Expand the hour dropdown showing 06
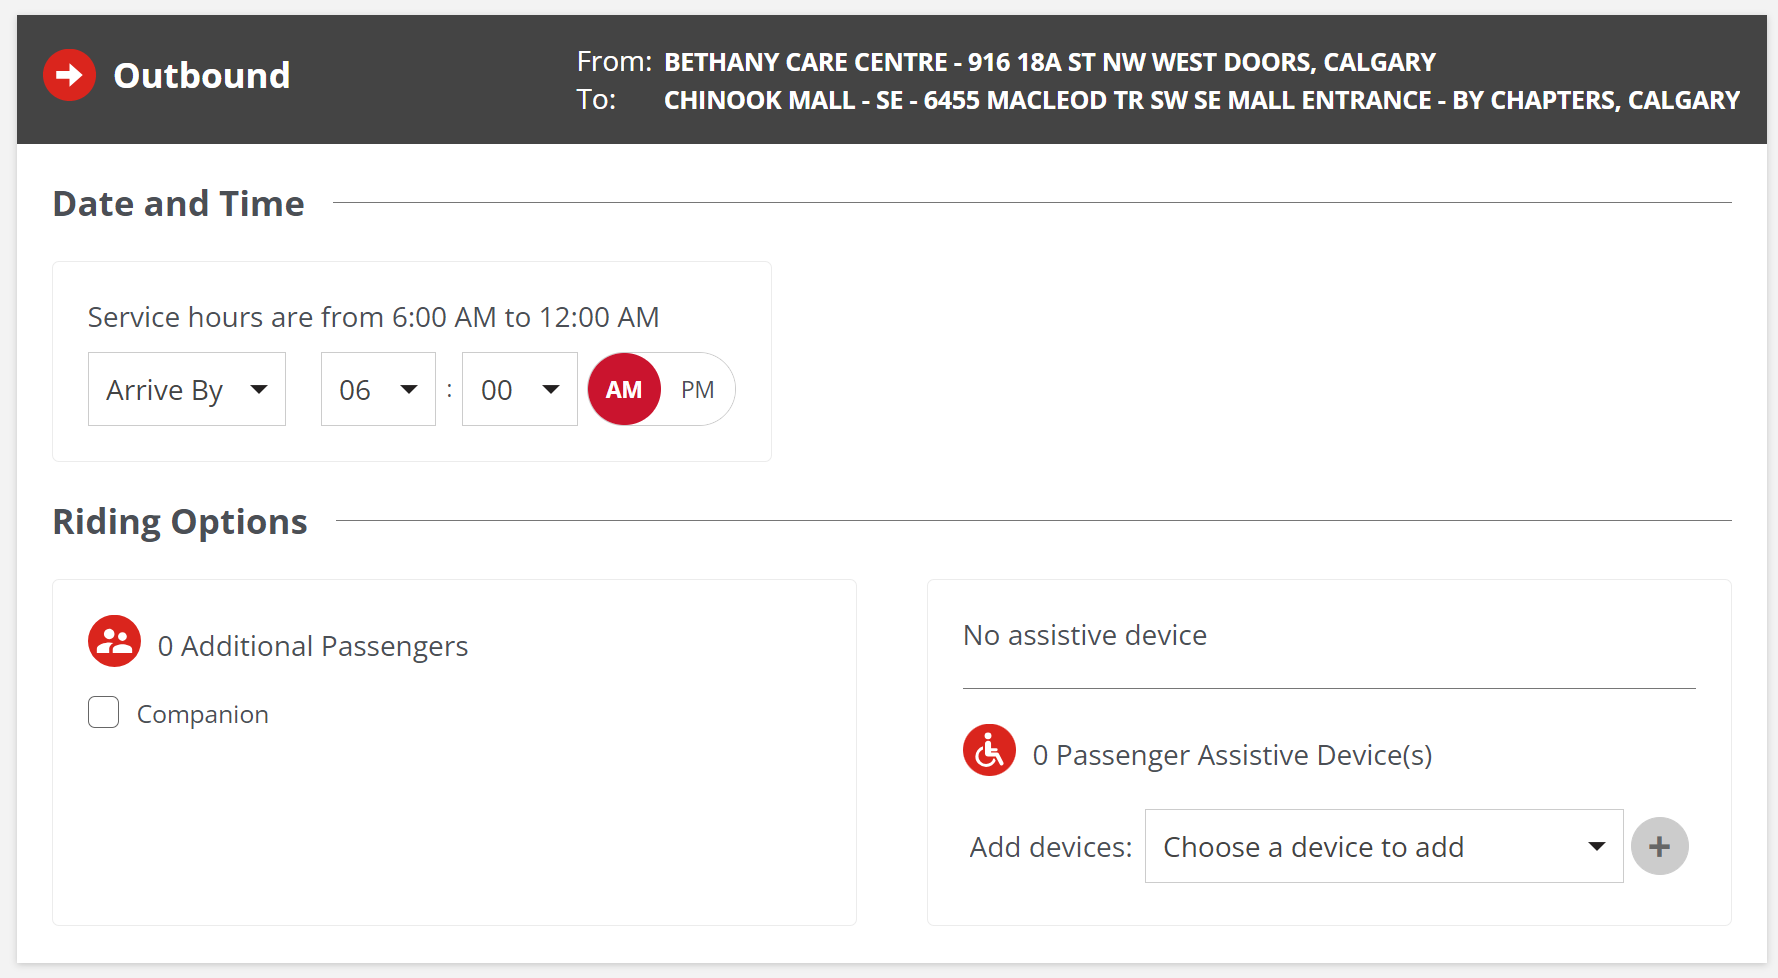The image size is (1778, 978). pos(378,389)
